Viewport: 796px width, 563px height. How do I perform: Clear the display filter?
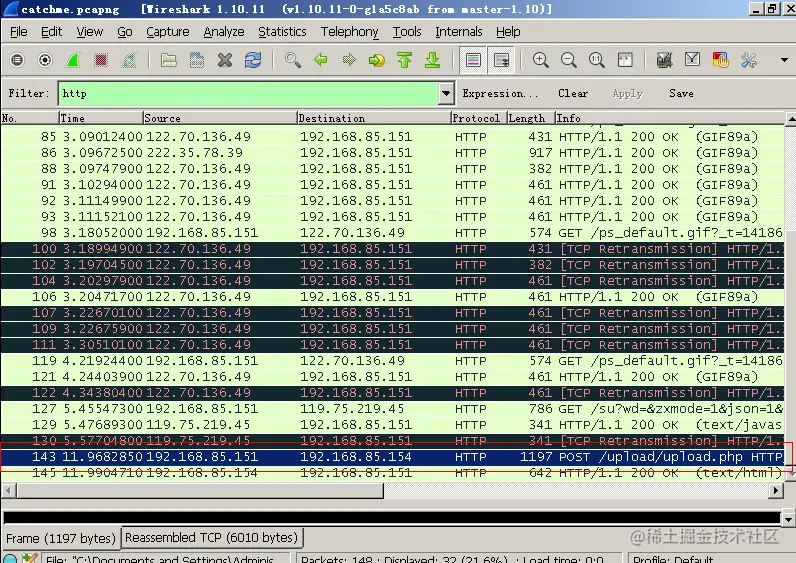point(573,93)
